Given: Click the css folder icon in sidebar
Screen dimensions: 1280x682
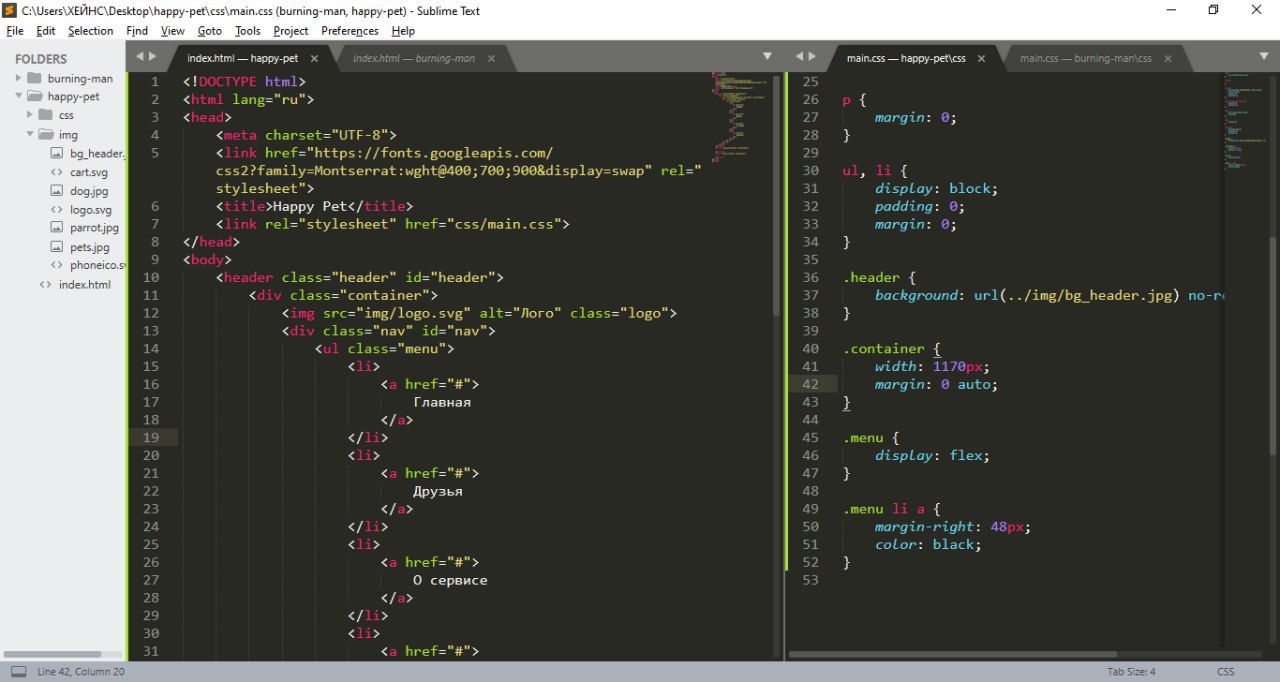Looking at the screenshot, I should 46,115.
